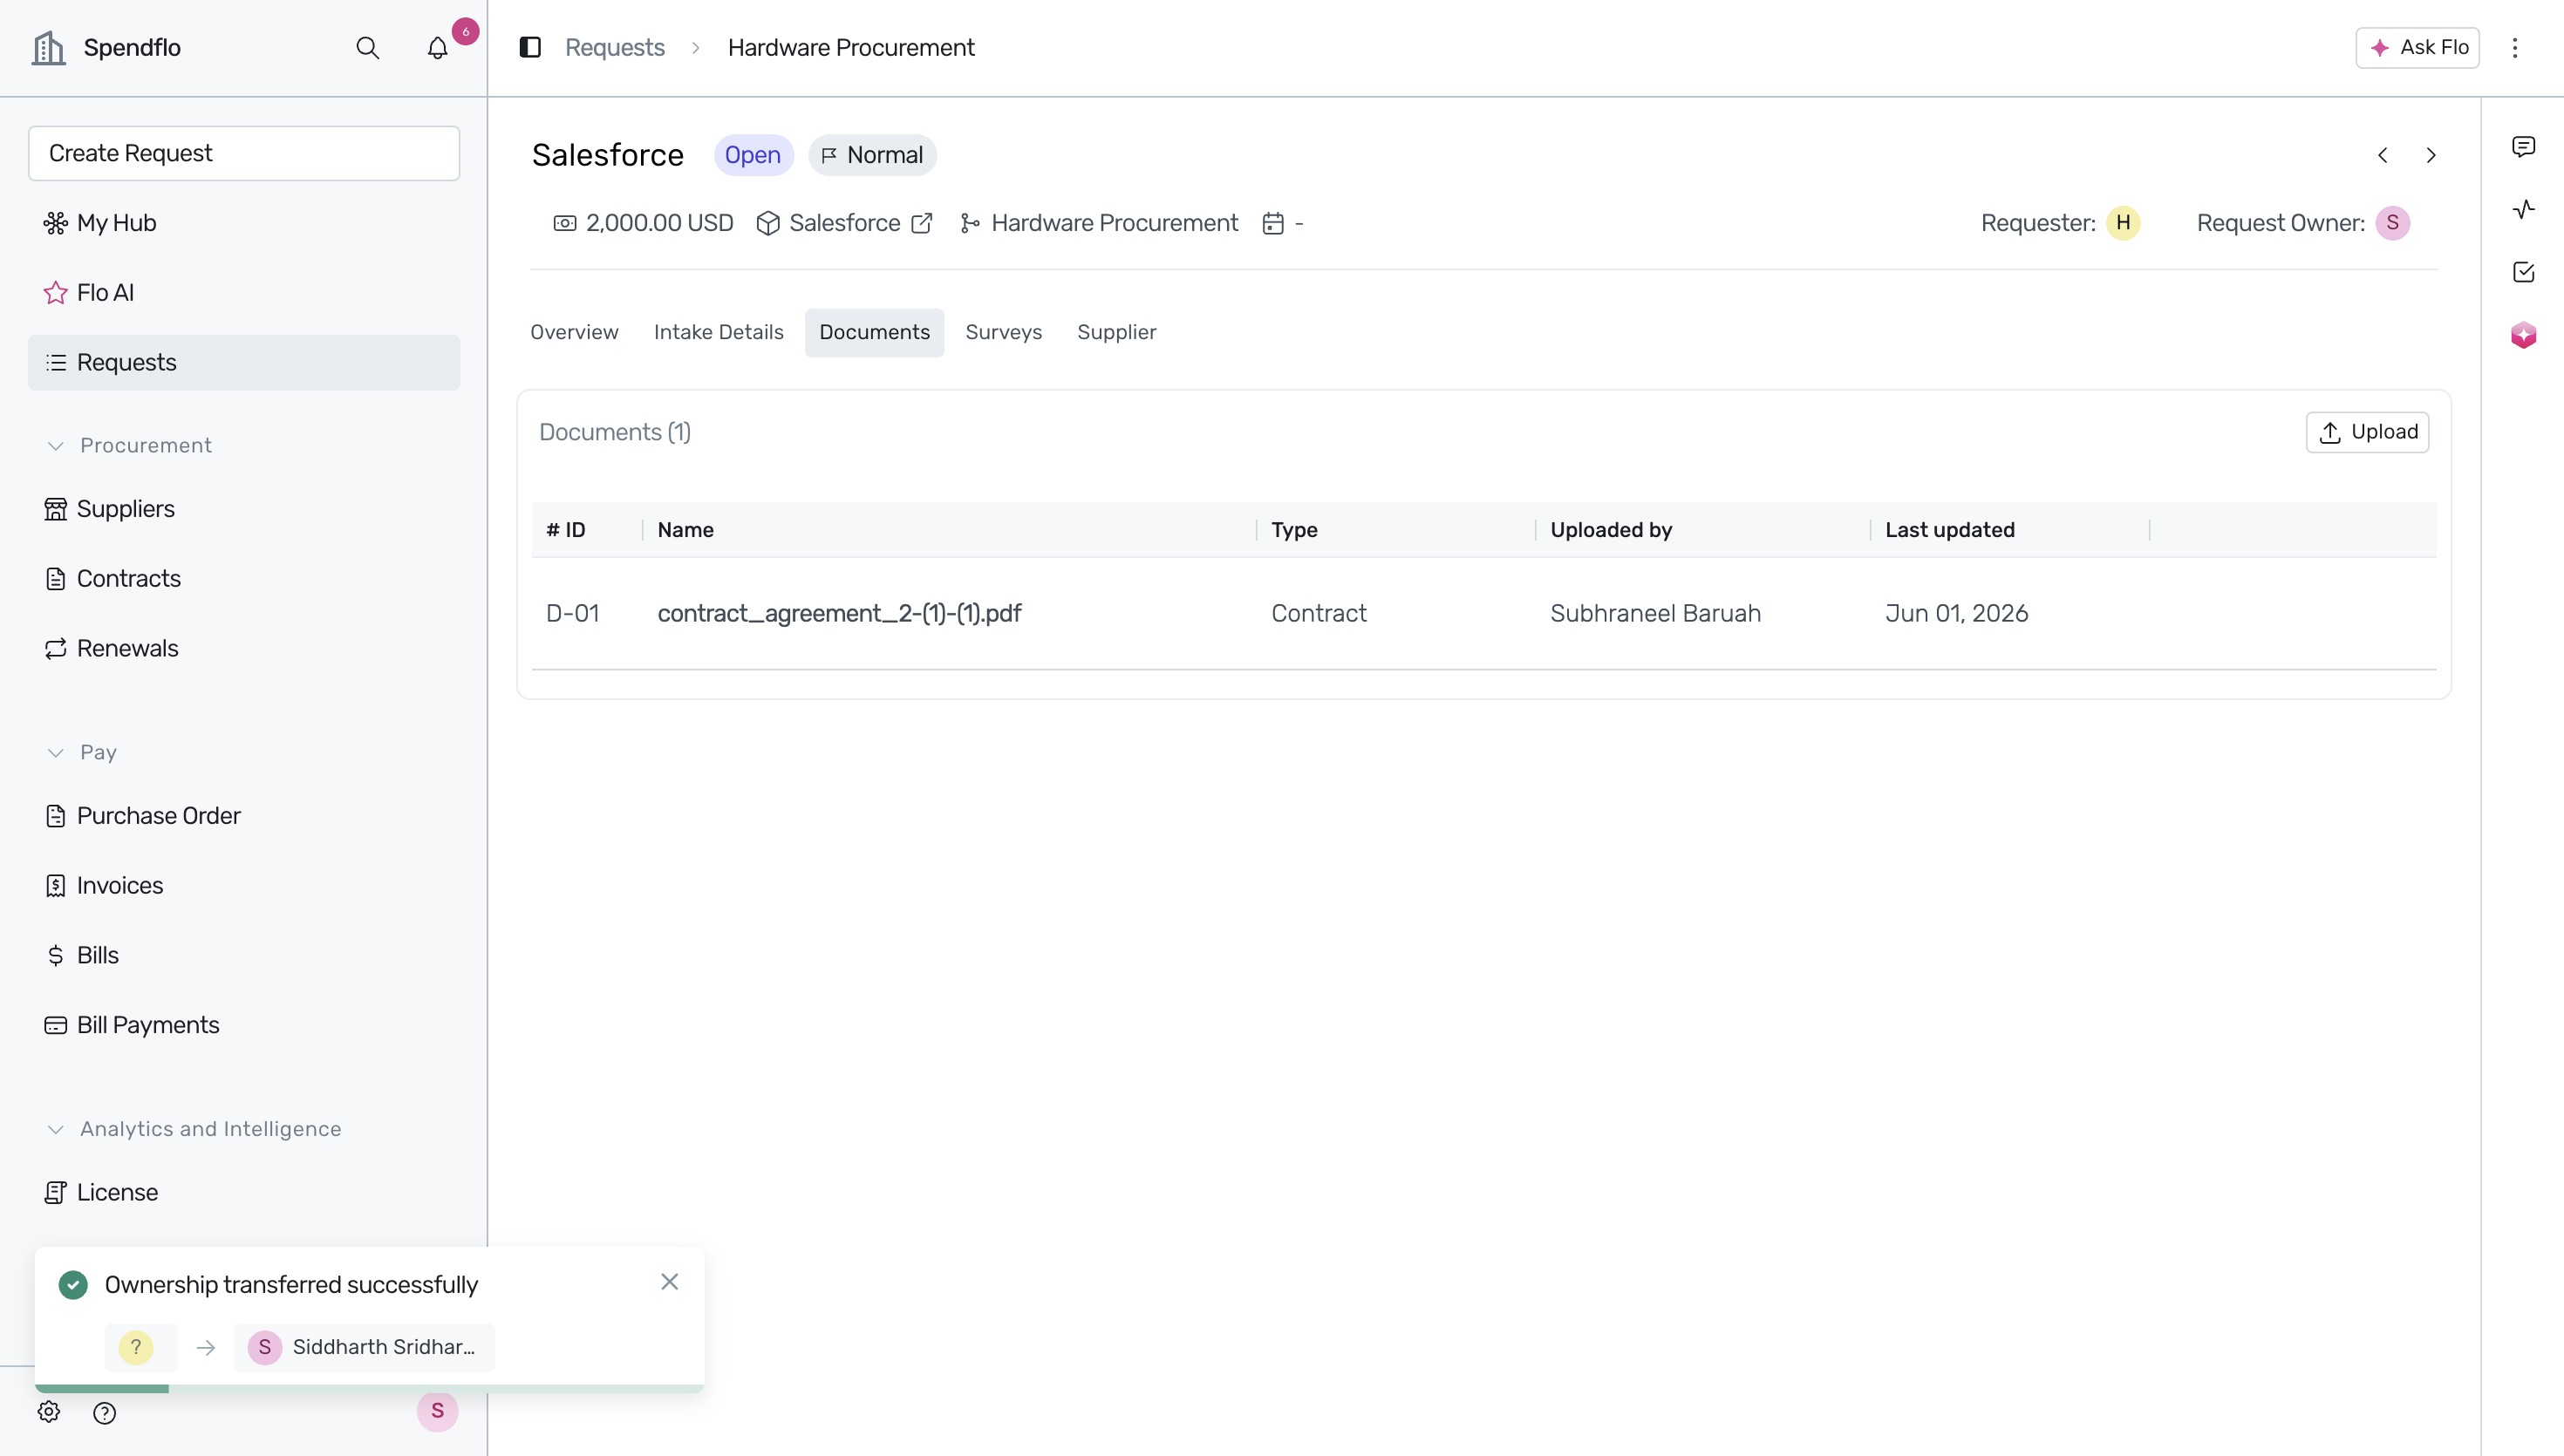Click the calendar date icon
This screenshot has height=1456, width=2564.
pyautogui.click(x=1273, y=223)
